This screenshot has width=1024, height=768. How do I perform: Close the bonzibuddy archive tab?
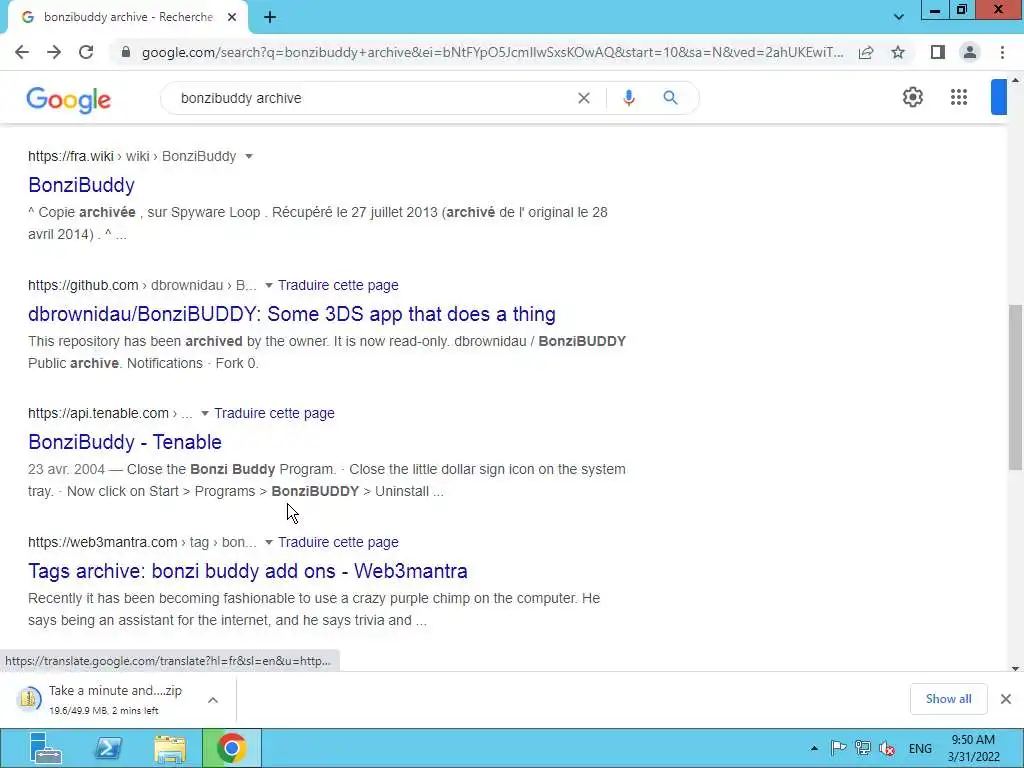click(x=232, y=18)
